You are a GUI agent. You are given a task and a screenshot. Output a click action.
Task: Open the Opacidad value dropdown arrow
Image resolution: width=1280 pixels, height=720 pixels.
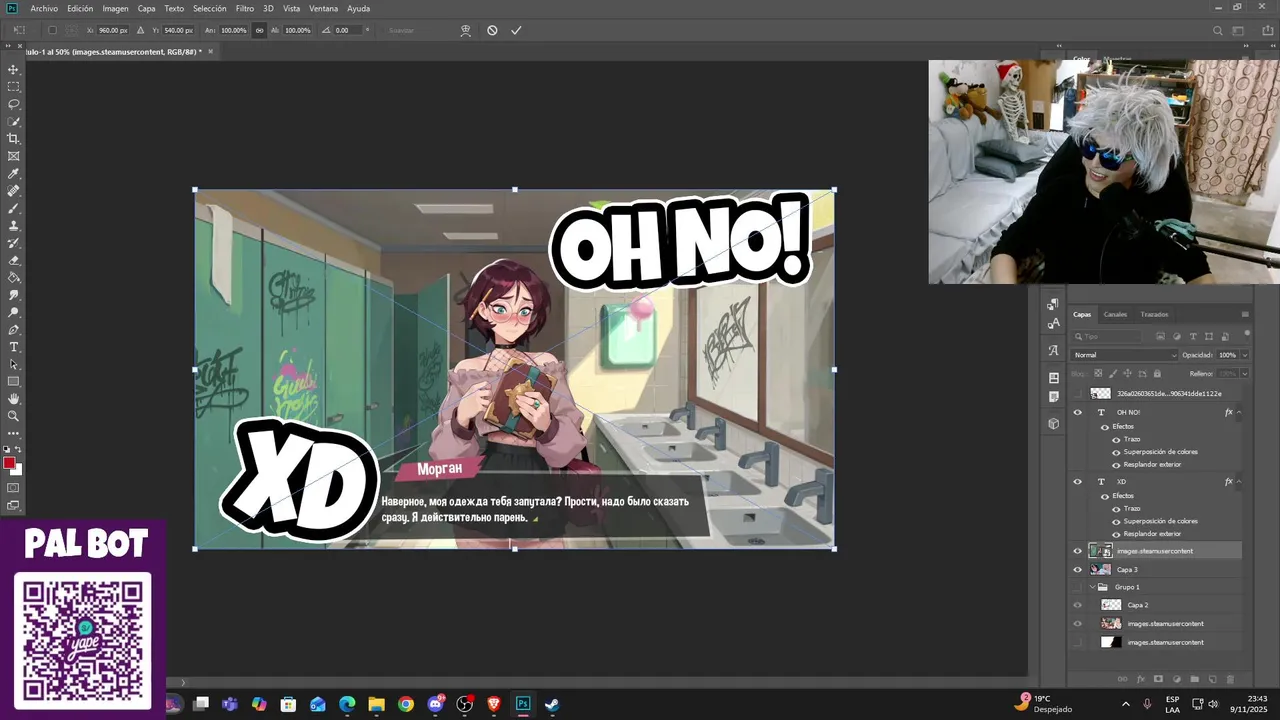(1244, 355)
